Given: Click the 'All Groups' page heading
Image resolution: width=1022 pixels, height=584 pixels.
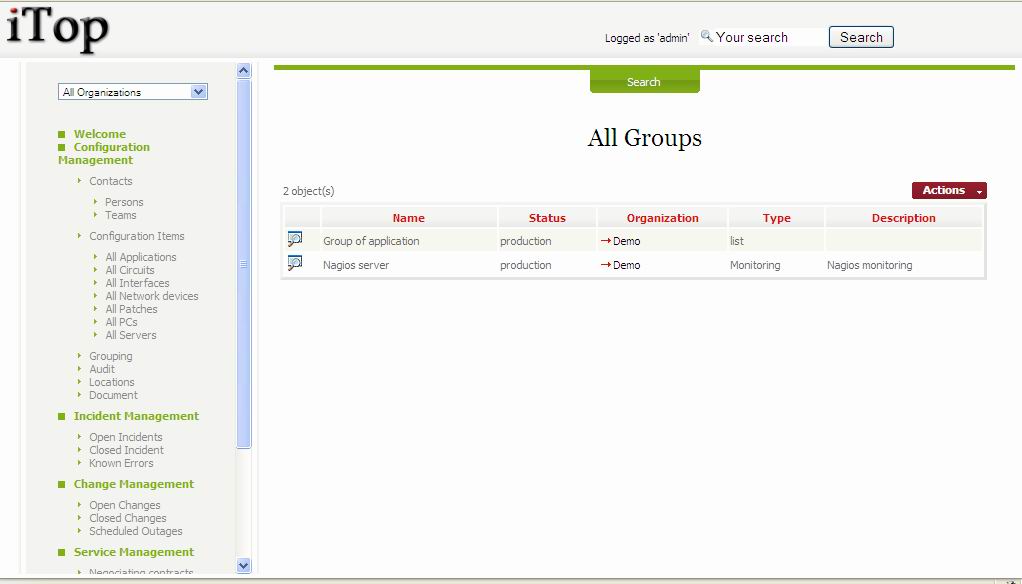Looking at the screenshot, I should [x=645, y=138].
